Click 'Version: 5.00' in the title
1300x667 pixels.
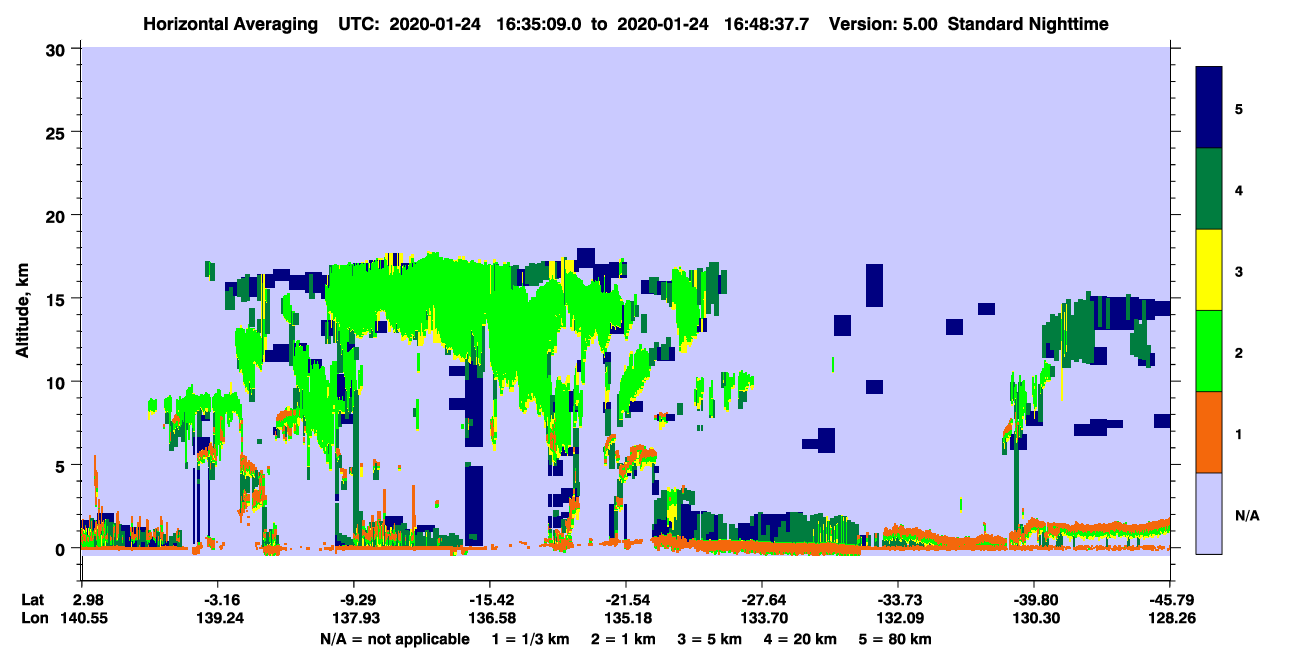(x=883, y=24)
